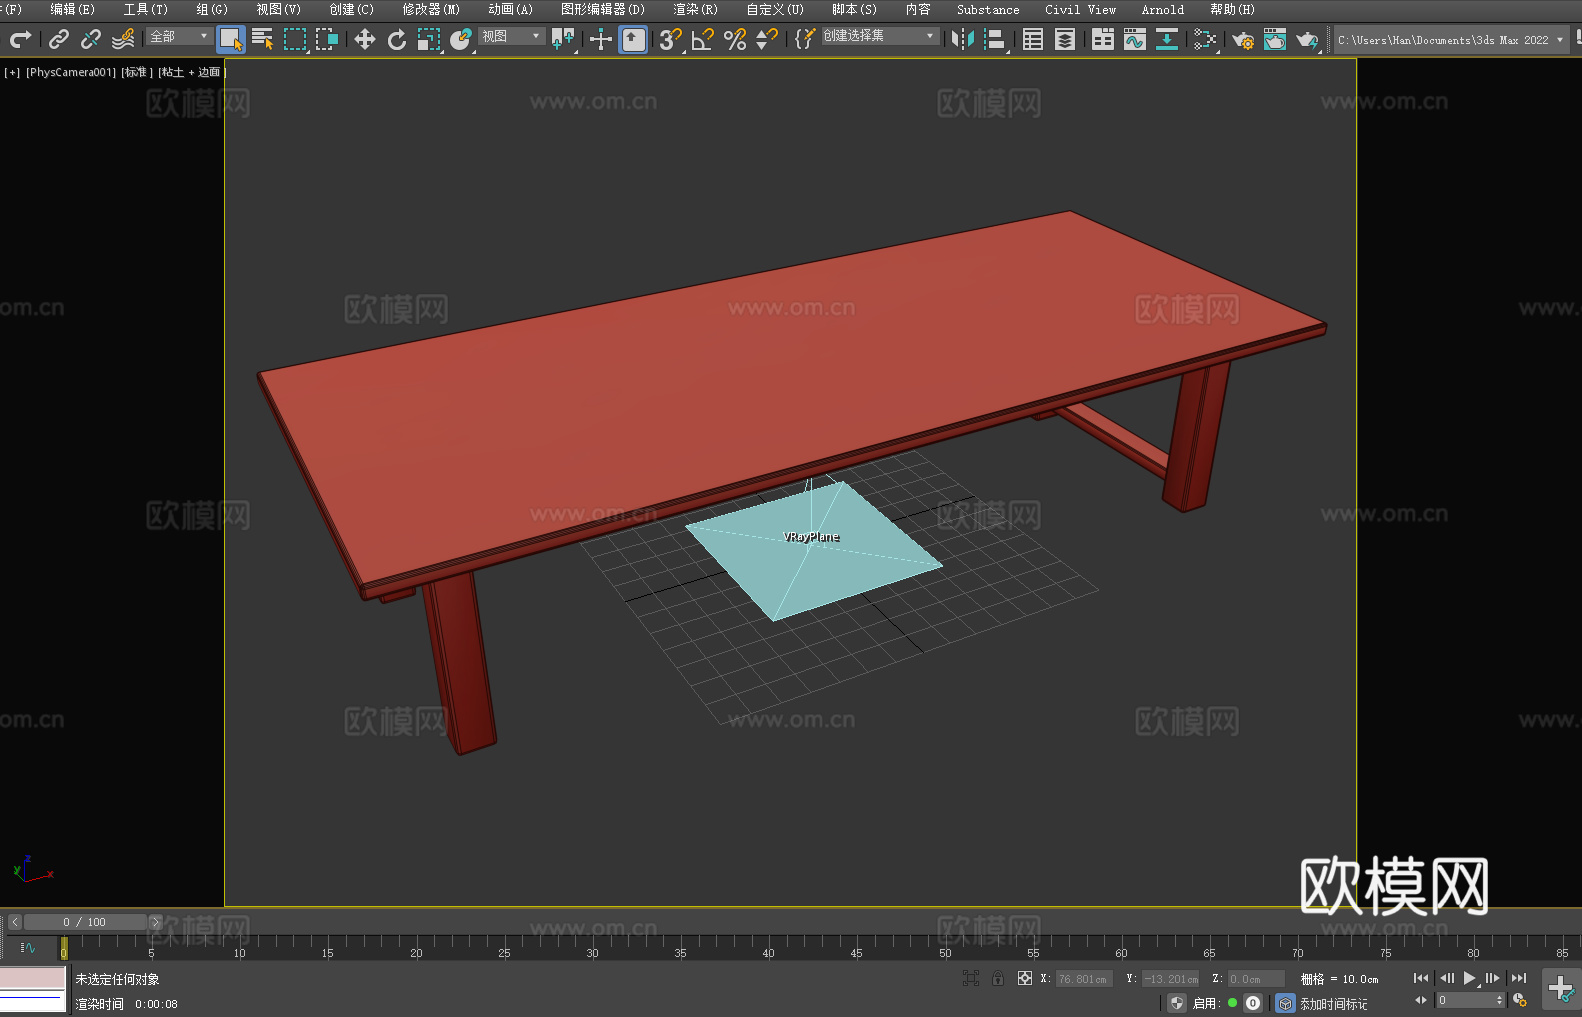Click 标准 viewport shading label
This screenshot has height=1017, width=1582.
tap(137, 72)
